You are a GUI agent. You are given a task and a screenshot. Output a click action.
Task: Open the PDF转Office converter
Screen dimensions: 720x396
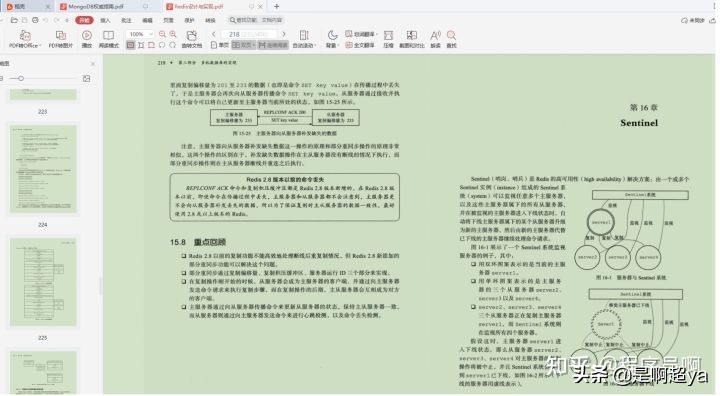pos(25,39)
